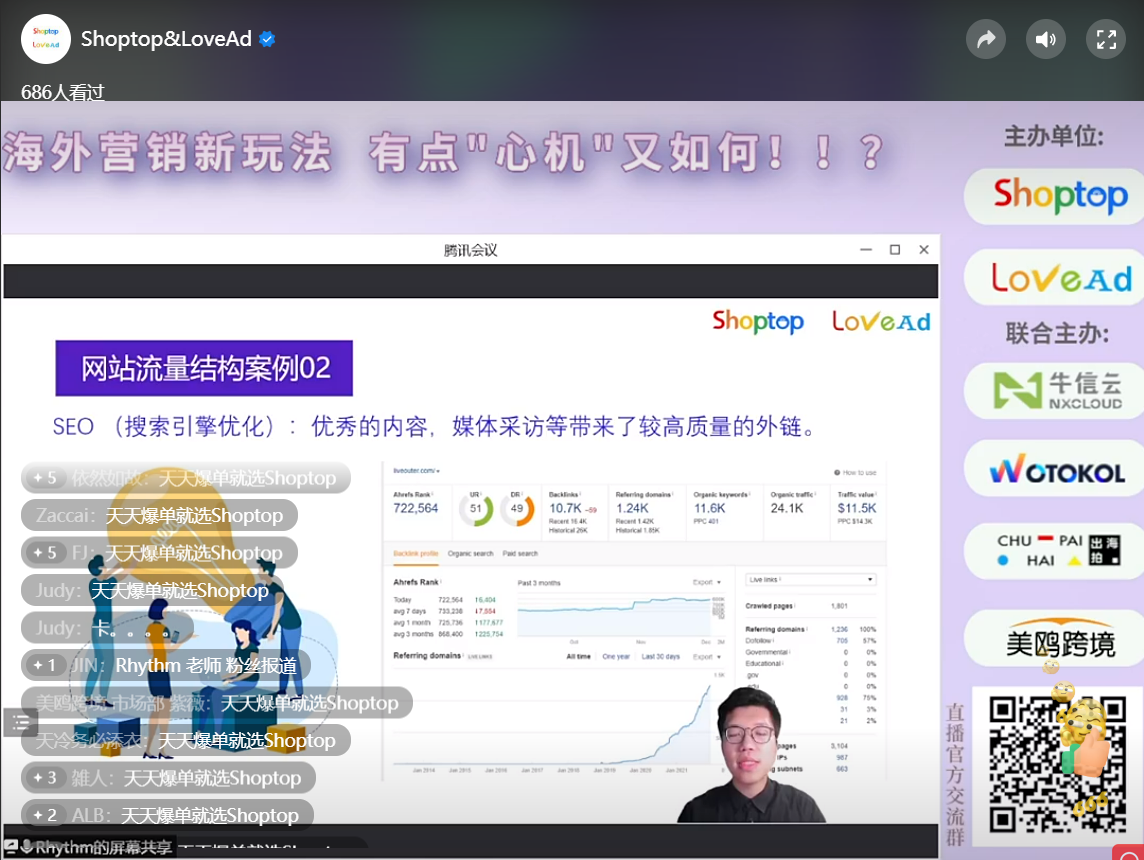Select the Last 30 days range
1144x860 pixels.
point(660,656)
